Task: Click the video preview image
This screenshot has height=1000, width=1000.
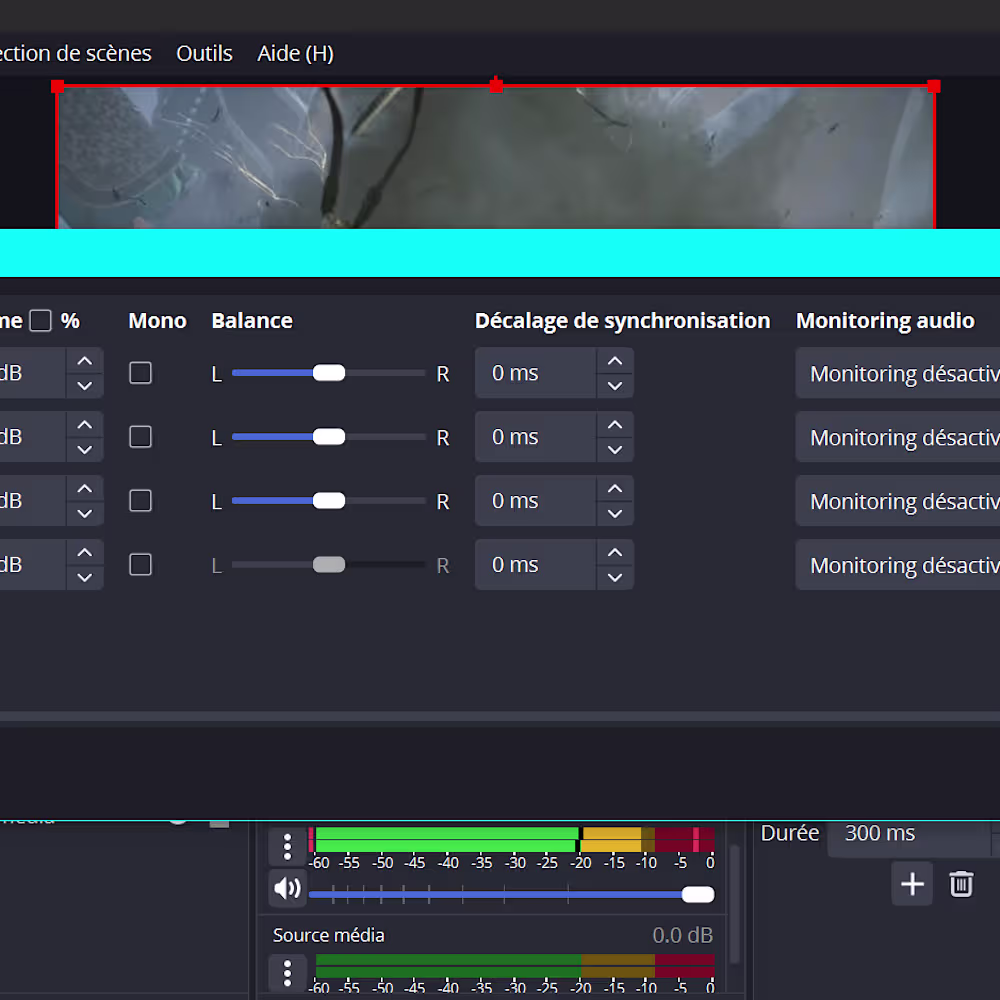Action: coord(496,158)
